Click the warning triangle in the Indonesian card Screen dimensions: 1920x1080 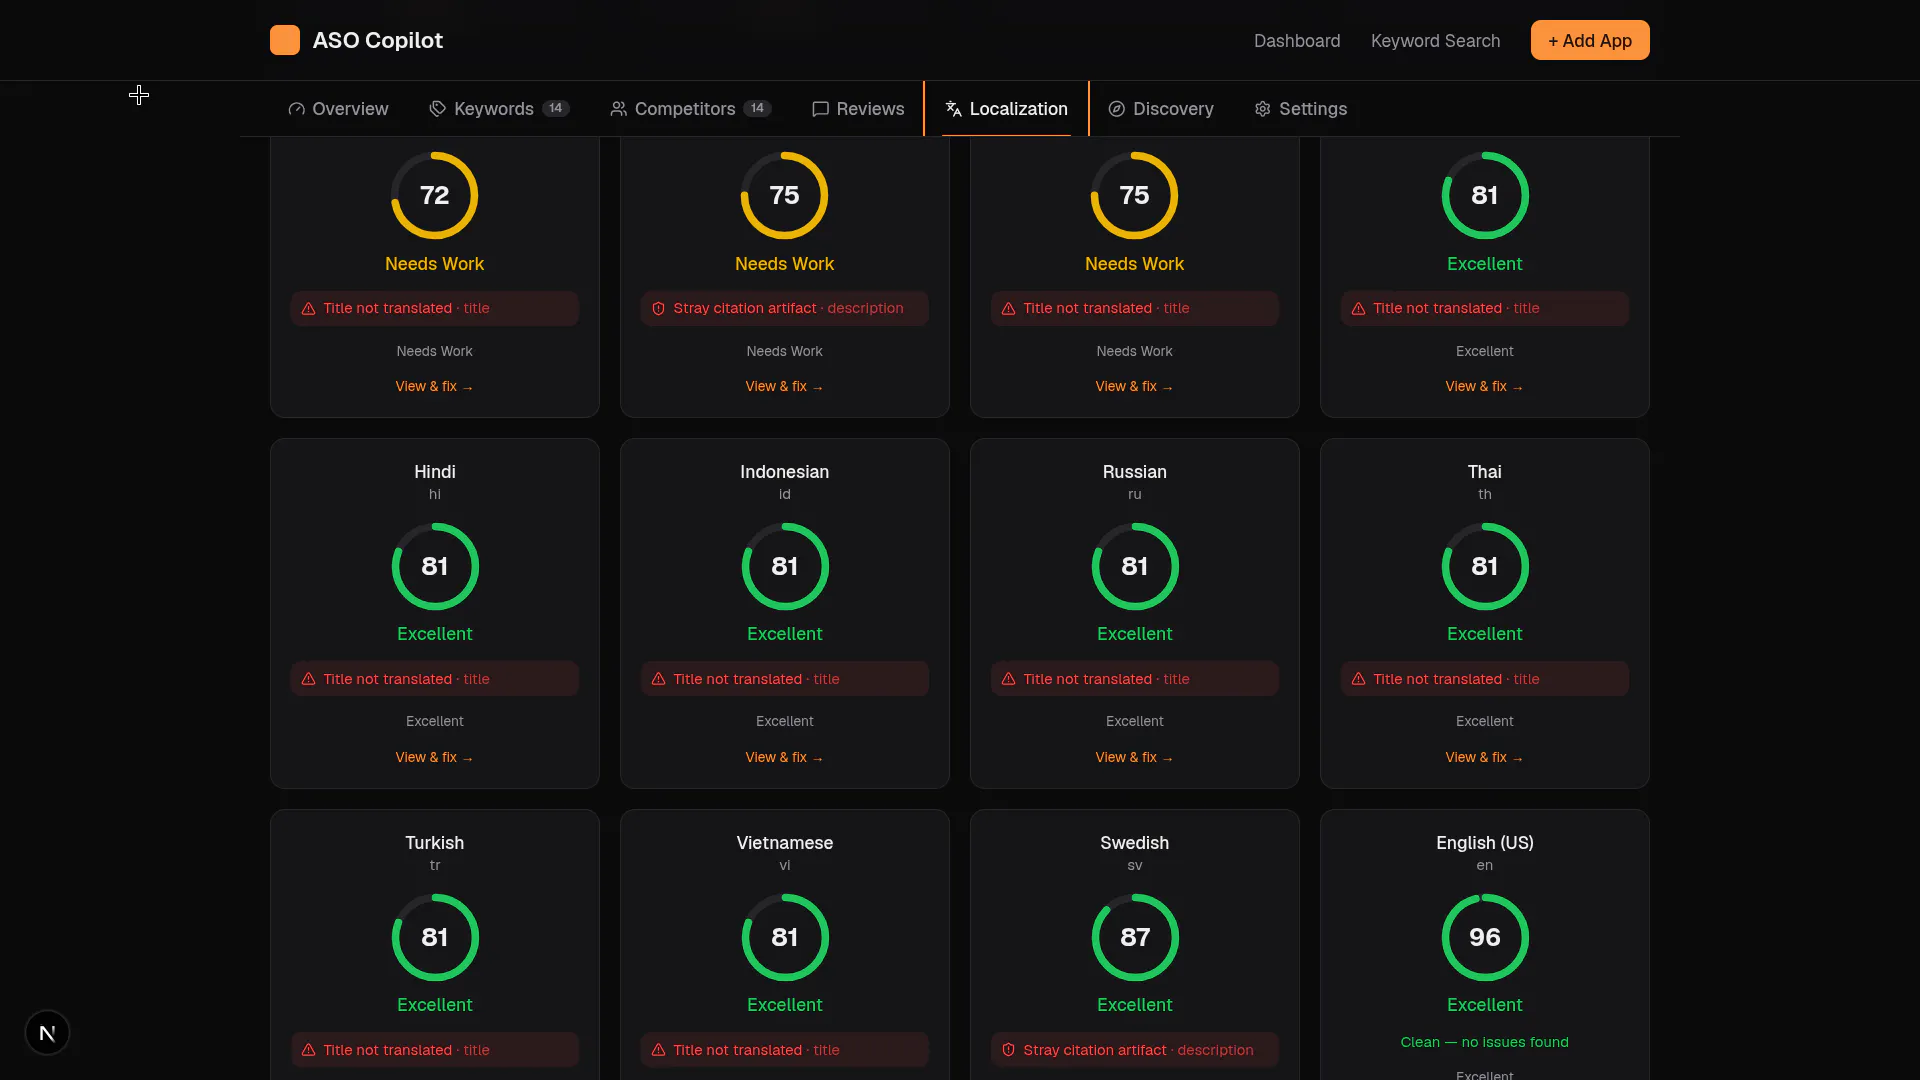point(659,679)
